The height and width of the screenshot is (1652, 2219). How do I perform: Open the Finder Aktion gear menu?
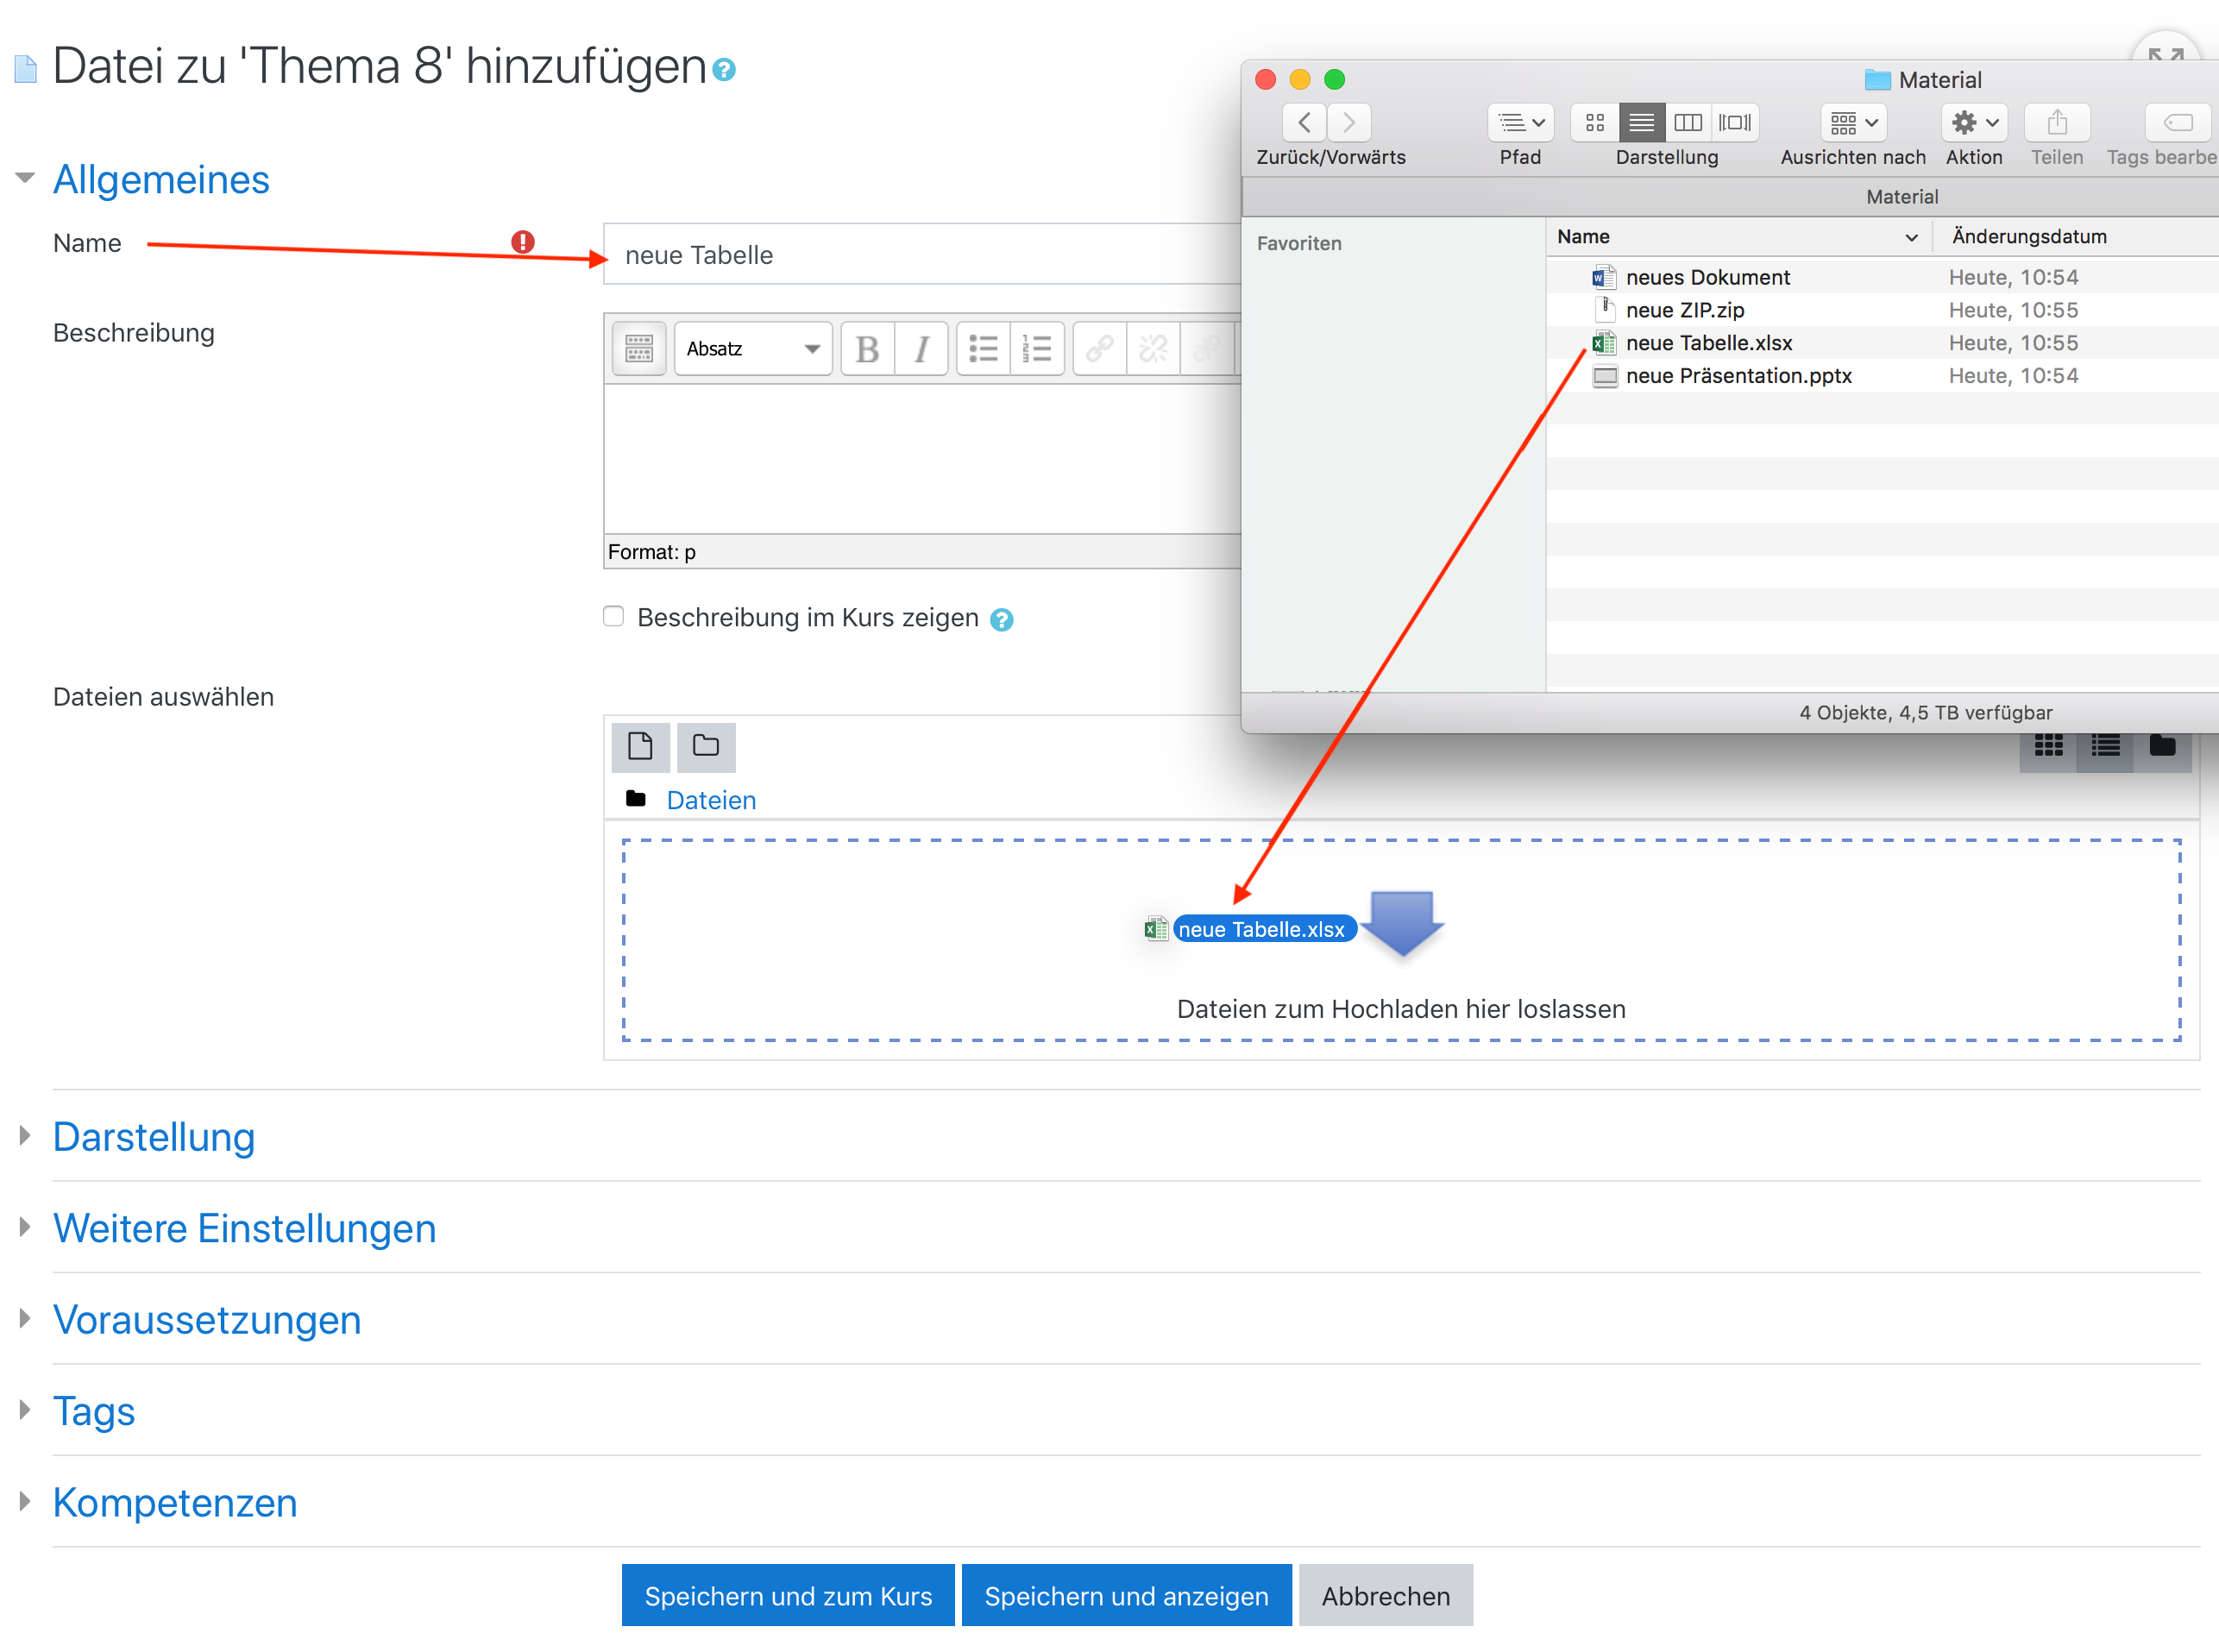pyautogui.click(x=1974, y=123)
